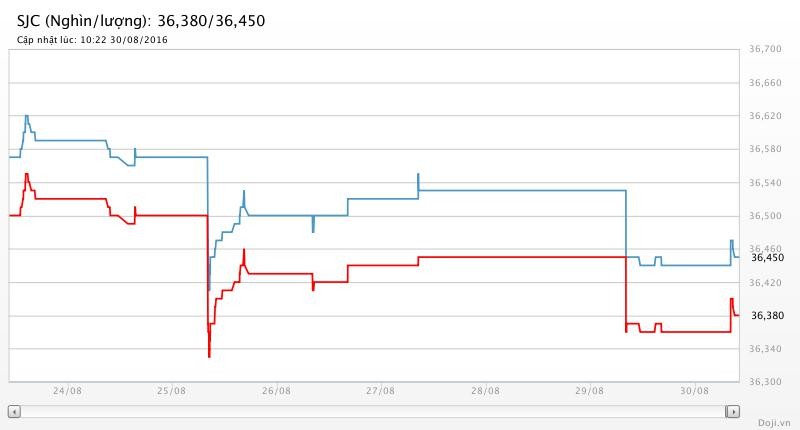Screen dimensions: 800x430
Task: Click the 36,620 price axis label
Action: click(765, 116)
